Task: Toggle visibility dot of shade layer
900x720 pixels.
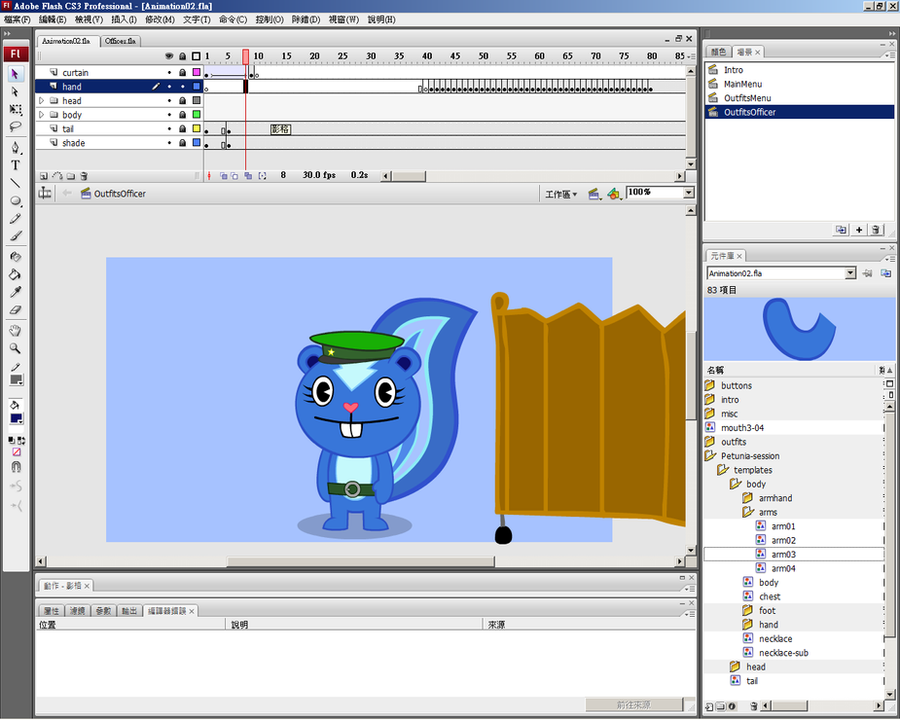Action: [169, 143]
